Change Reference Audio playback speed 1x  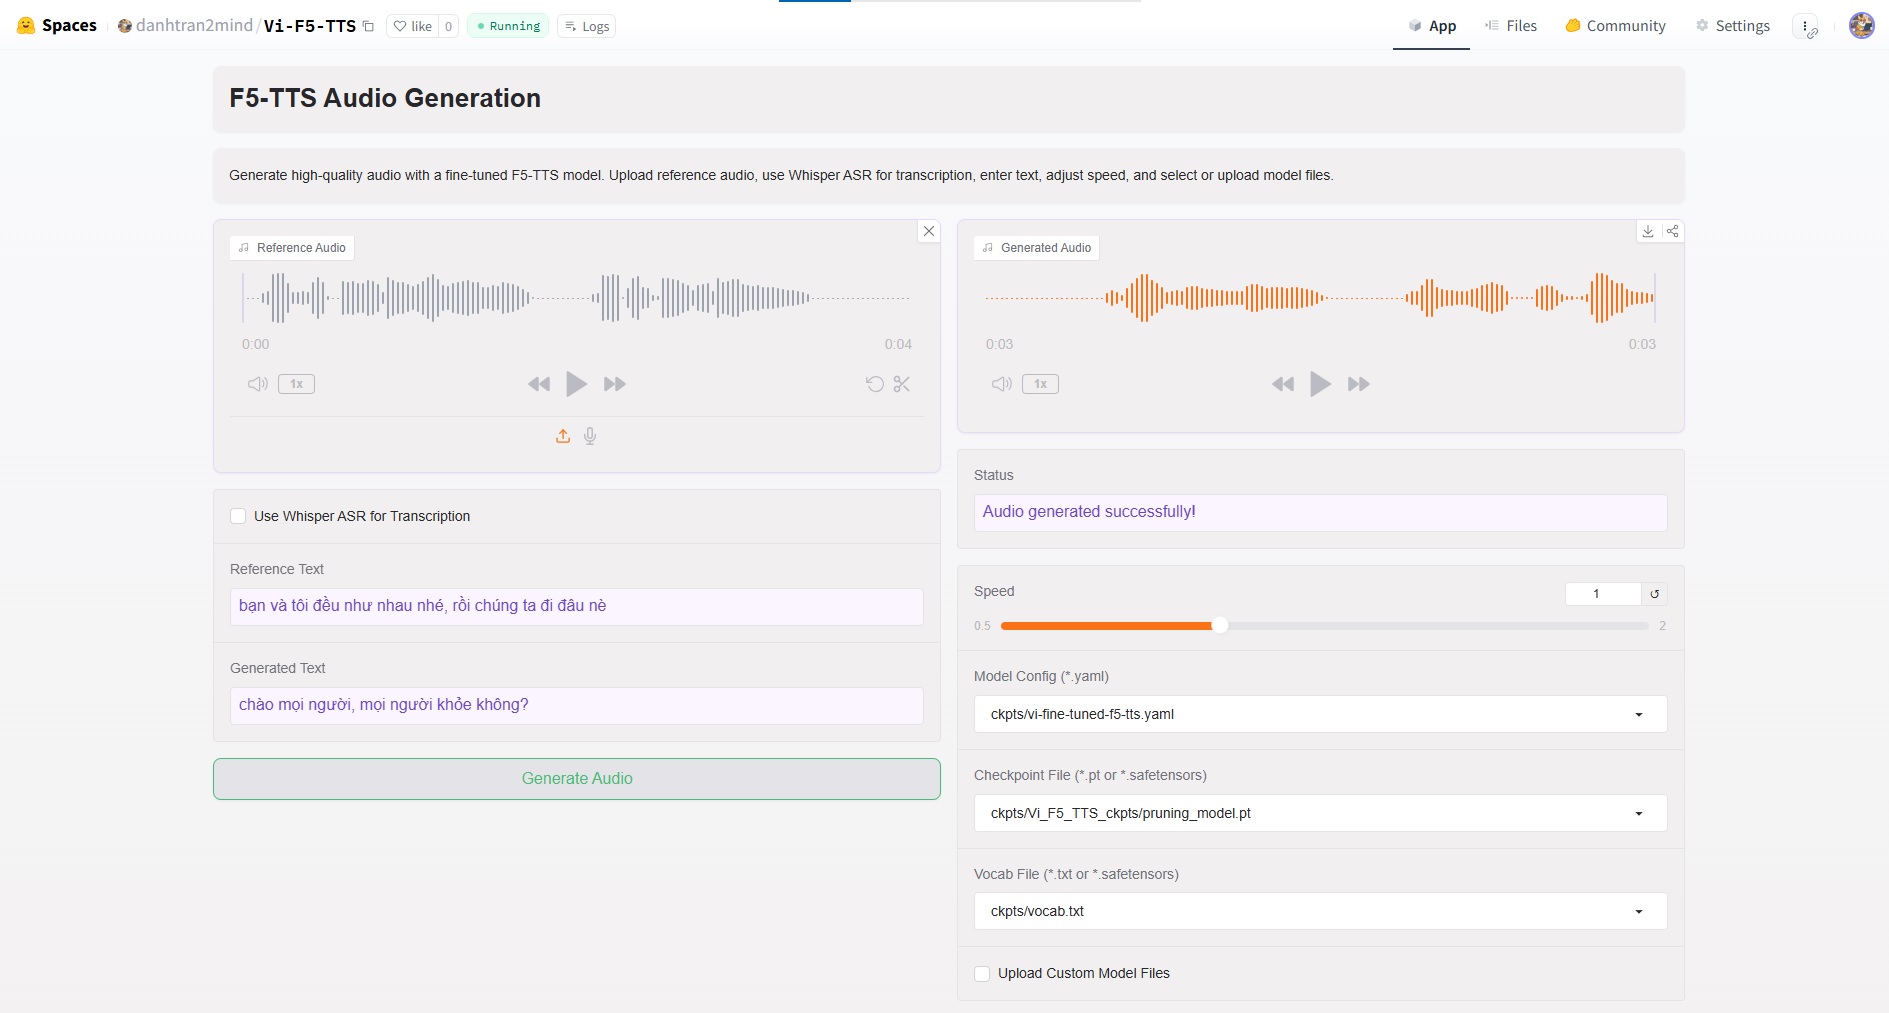click(x=296, y=384)
